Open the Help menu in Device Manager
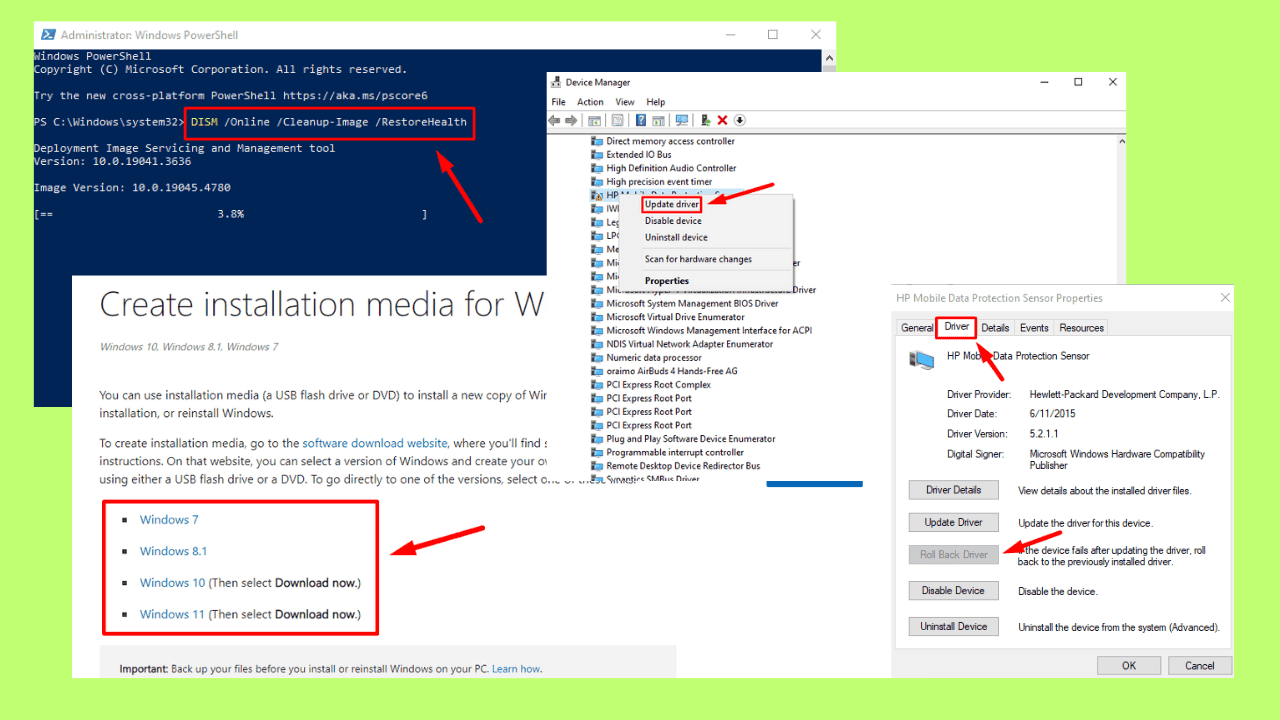This screenshot has height=720, width=1280. click(x=655, y=102)
